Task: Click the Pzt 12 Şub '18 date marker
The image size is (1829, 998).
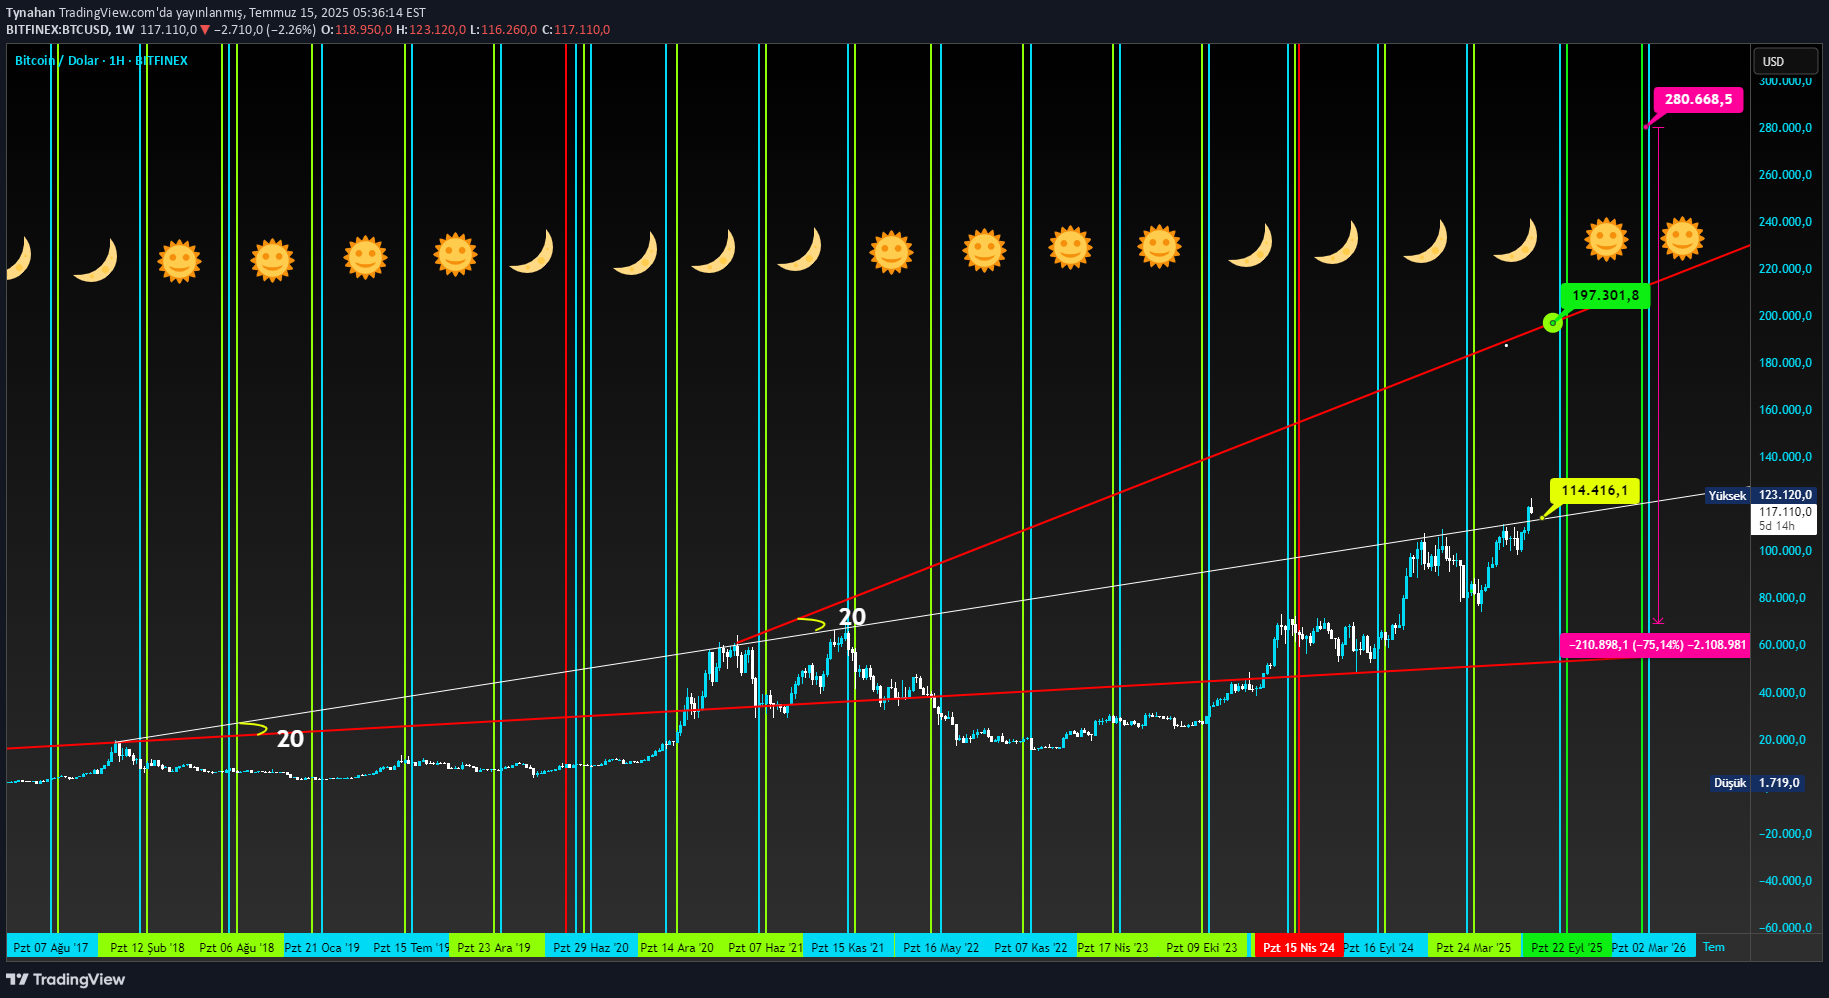Action: click(x=147, y=947)
